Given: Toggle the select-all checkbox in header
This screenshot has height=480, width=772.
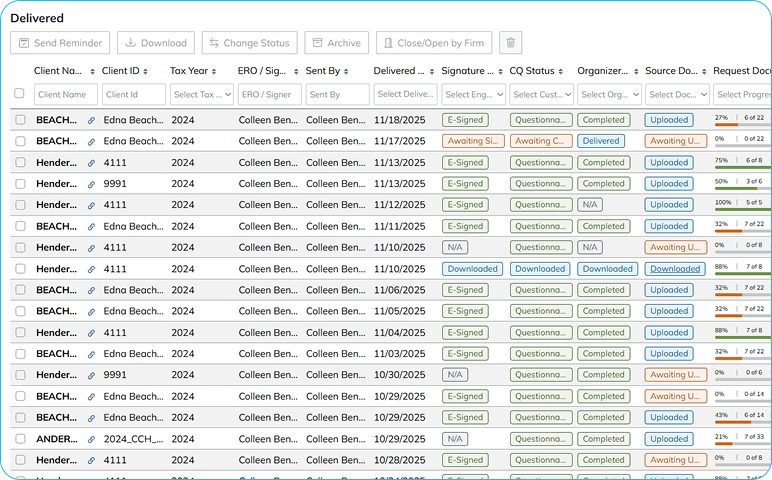Looking at the screenshot, I should pyautogui.click(x=19, y=94).
